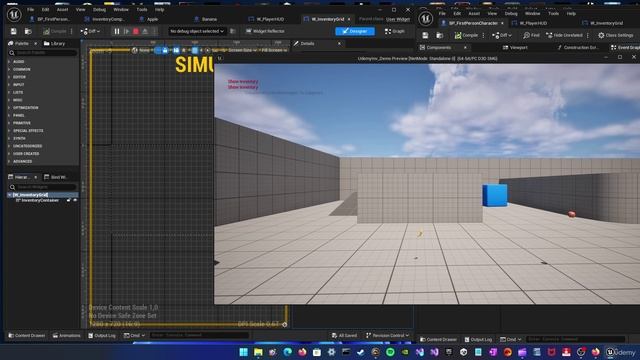Open Output Log in widget editor
The width and height of the screenshot is (640, 360).
click(x=102, y=336)
